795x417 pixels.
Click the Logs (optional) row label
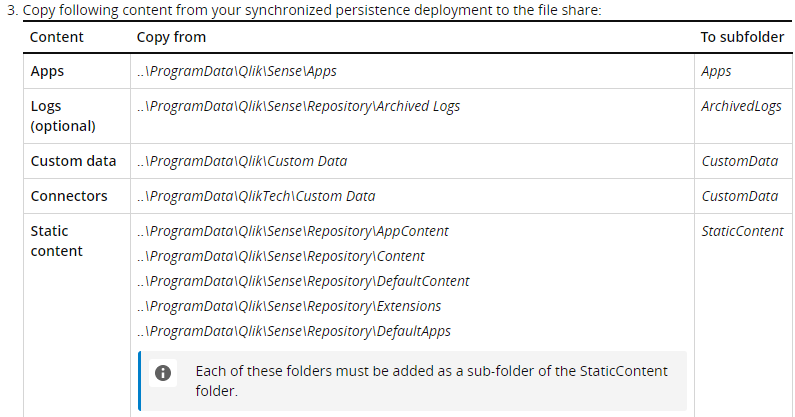tap(63, 116)
